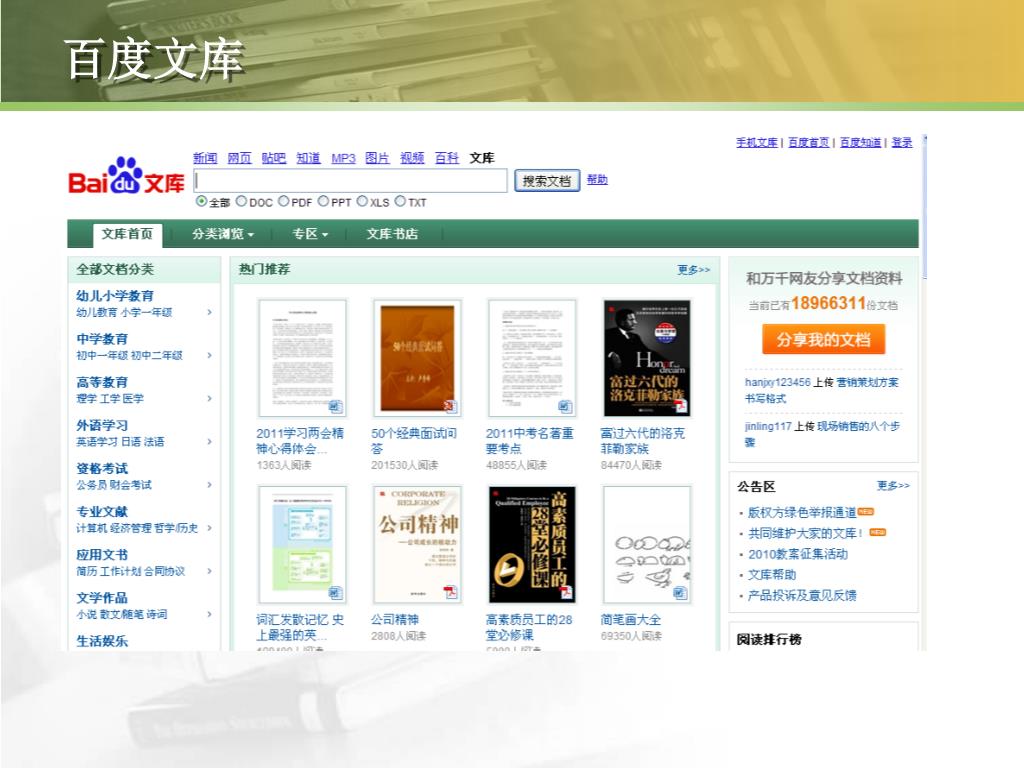This screenshot has width=1024, height=768.
Task: Open the 生活娱乐 category heading
Action: click(x=102, y=641)
